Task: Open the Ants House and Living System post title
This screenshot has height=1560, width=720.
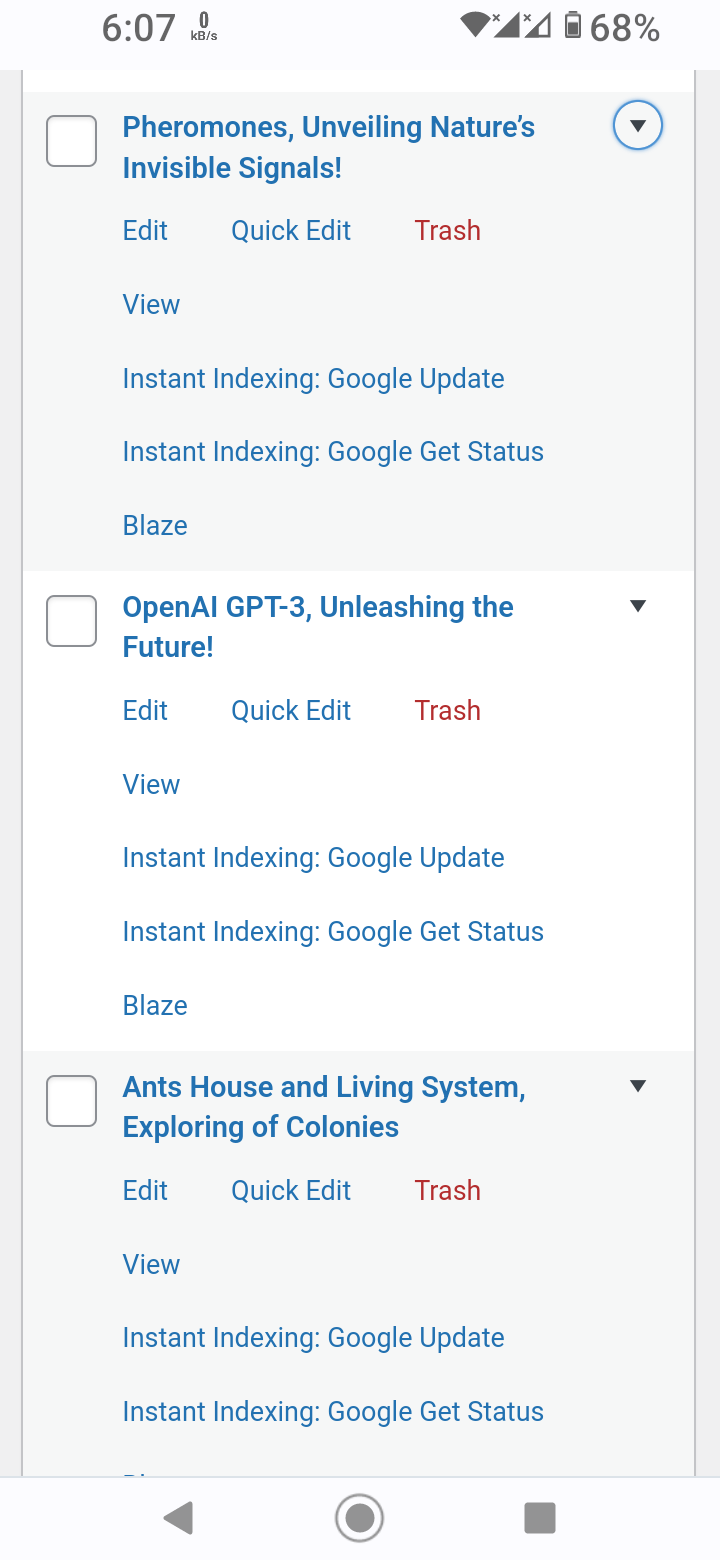Action: click(324, 1107)
